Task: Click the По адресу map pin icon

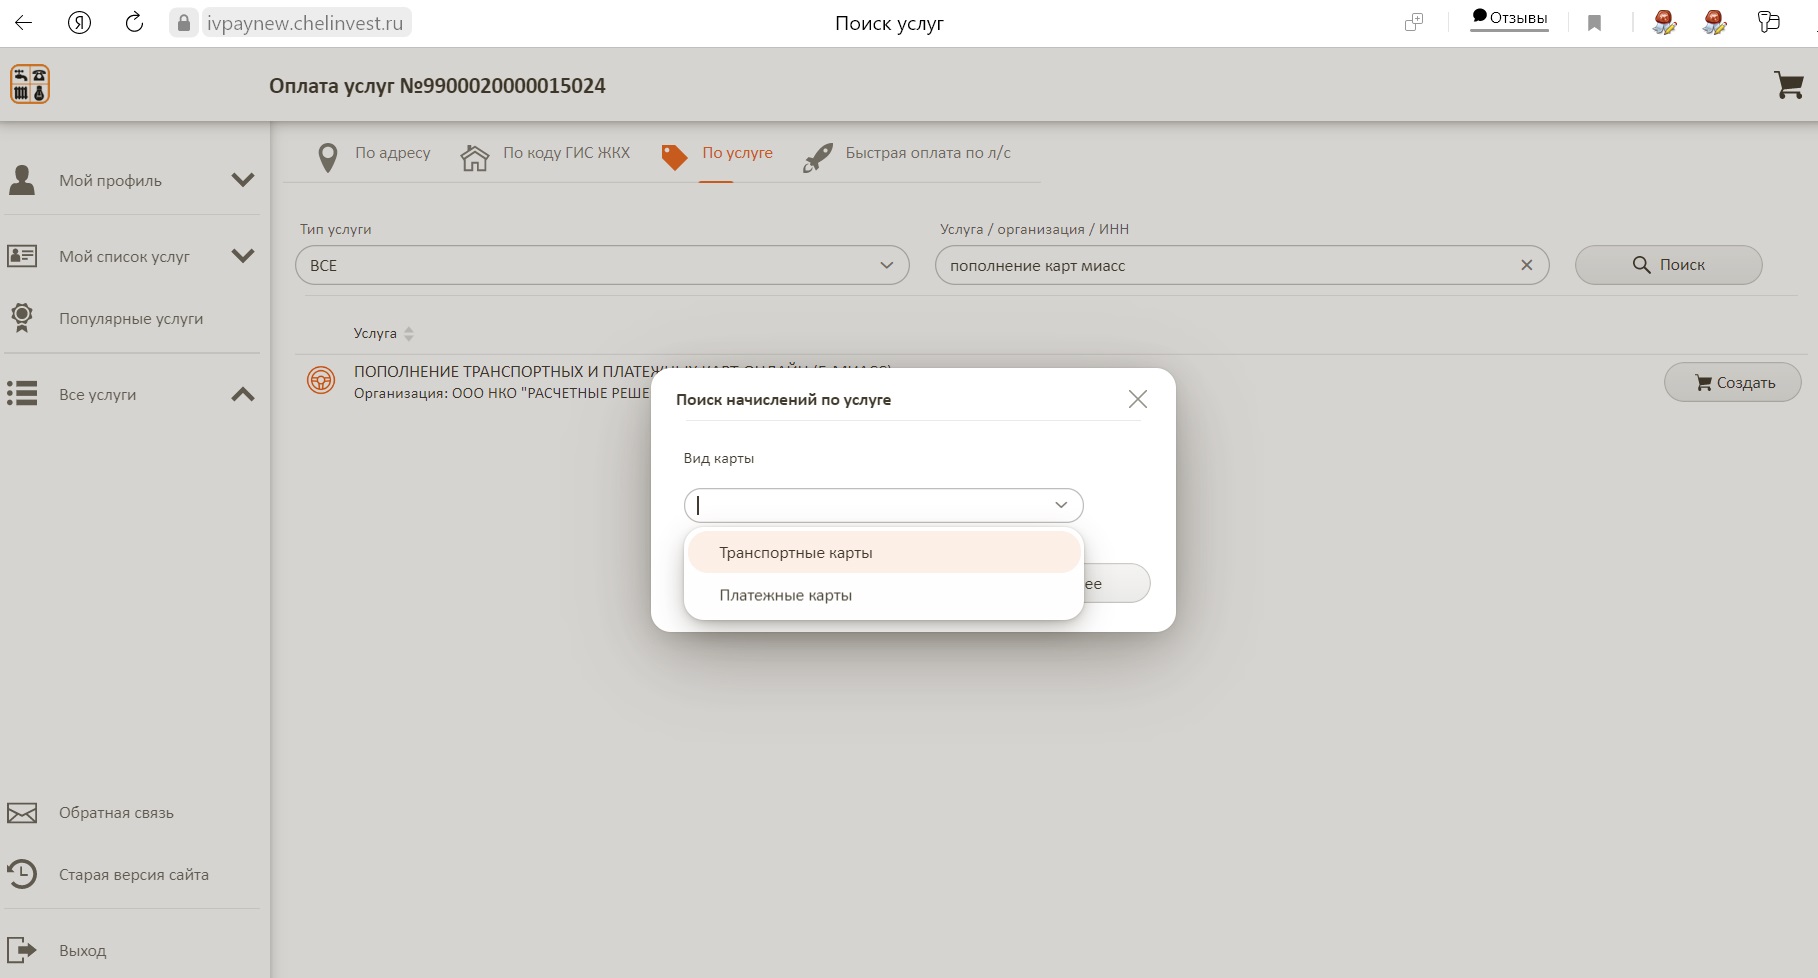Action: pyautogui.click(x=327, y=157)
